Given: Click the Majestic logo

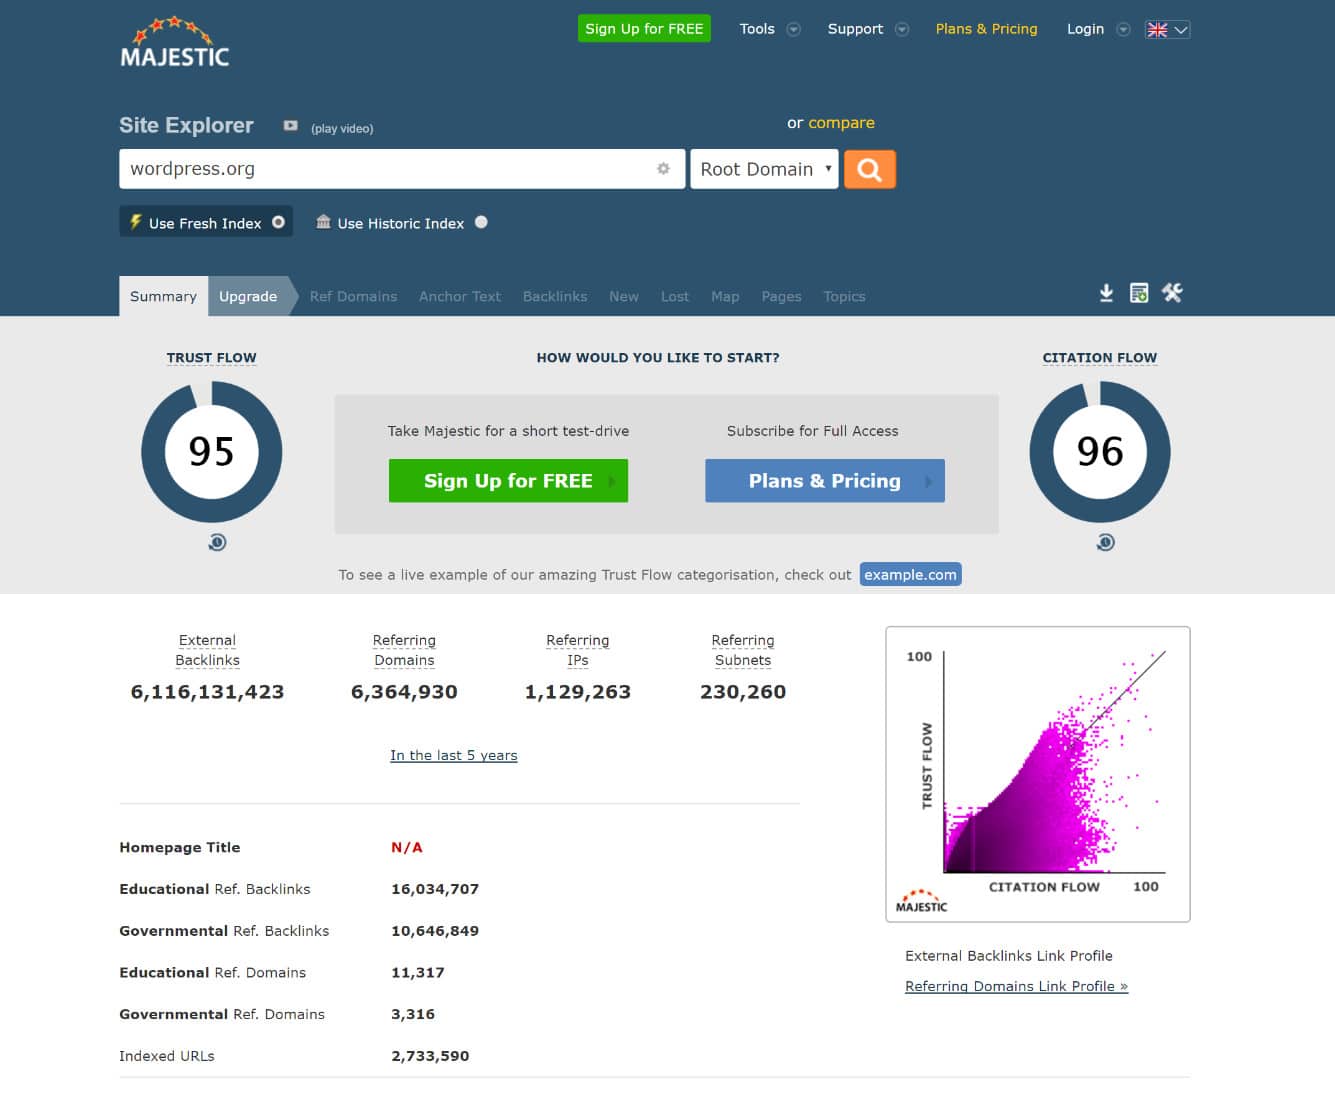Looking at the screenshot, I should [174, 41].
